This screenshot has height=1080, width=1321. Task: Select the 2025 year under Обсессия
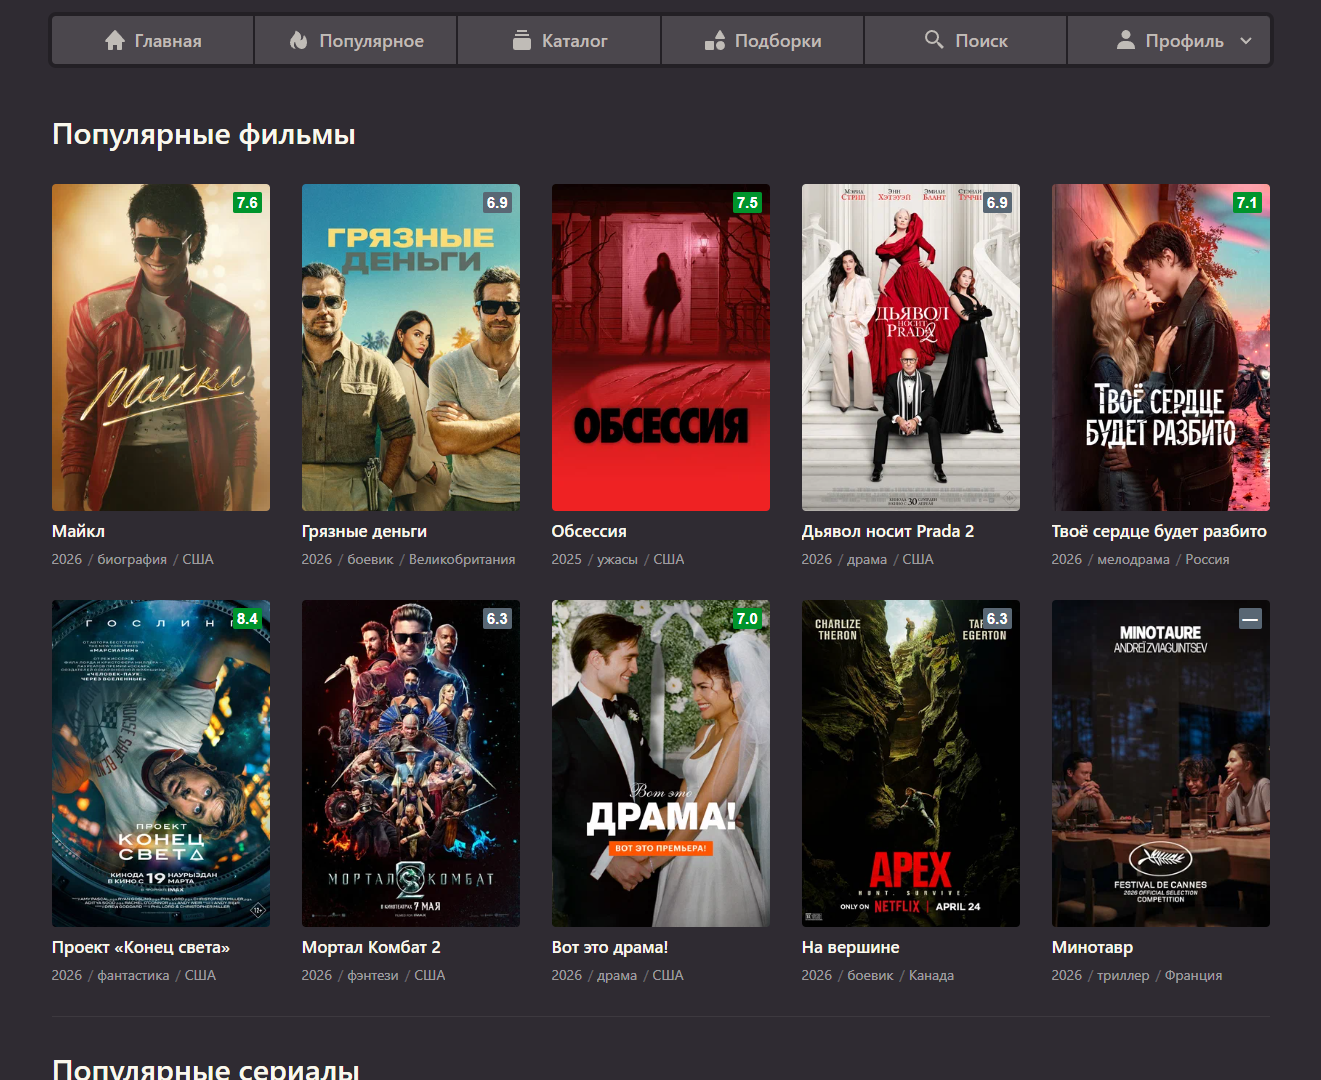(x=566, y=559)
